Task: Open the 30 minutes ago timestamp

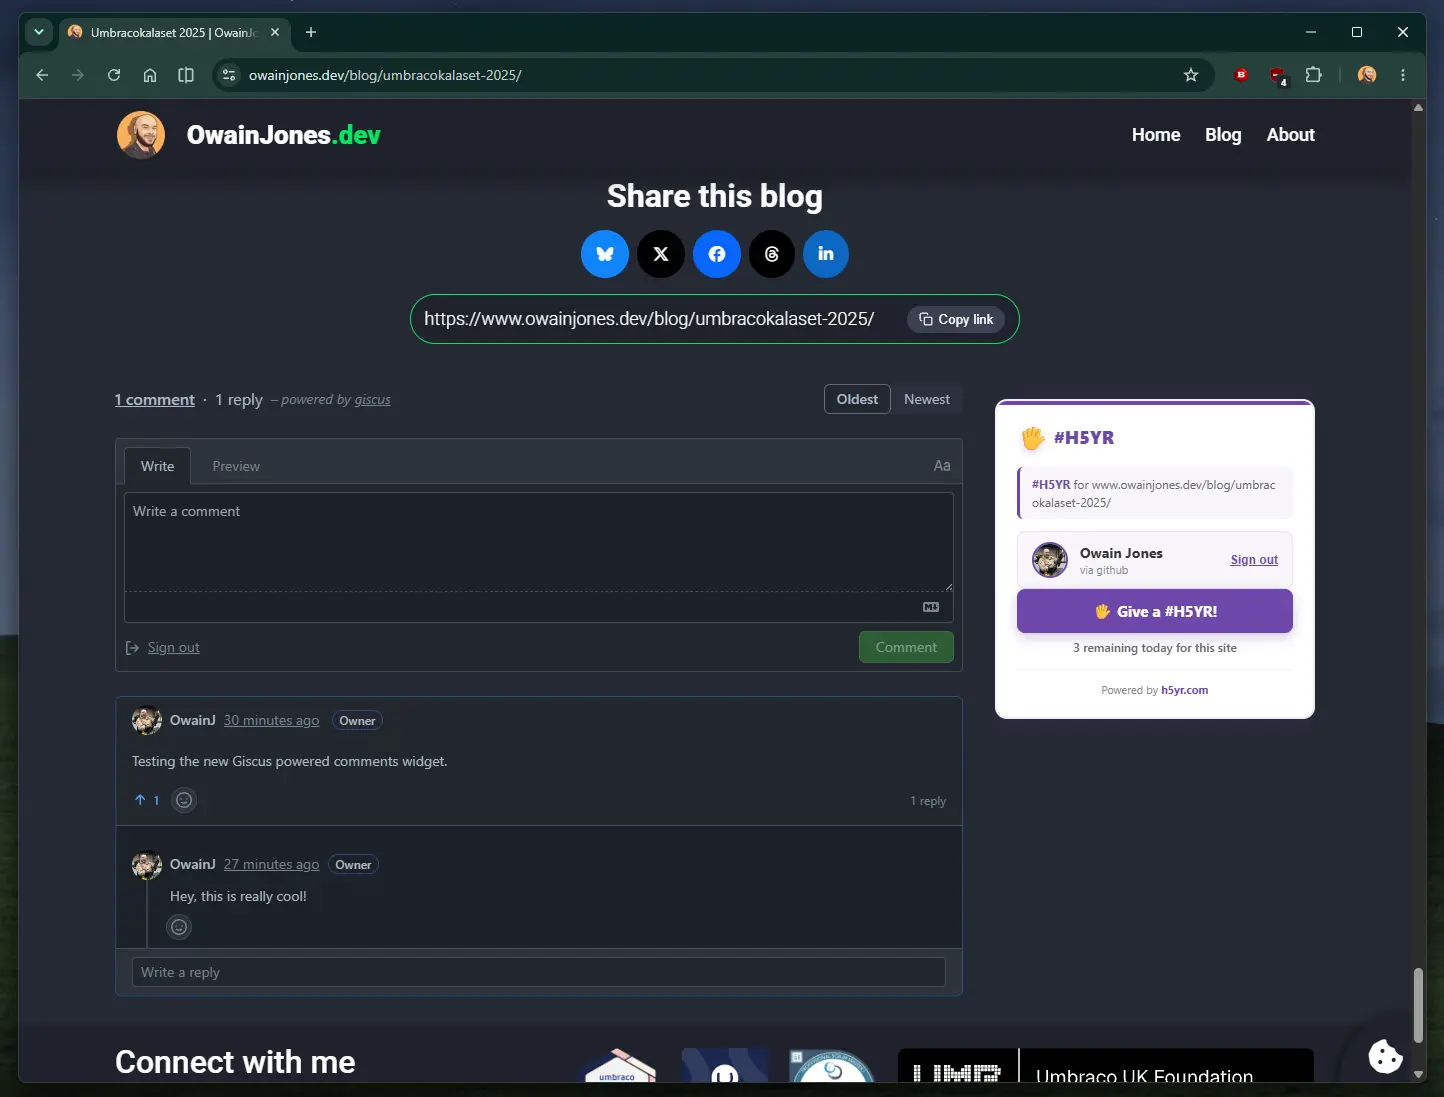Action: tap(271, 721)
